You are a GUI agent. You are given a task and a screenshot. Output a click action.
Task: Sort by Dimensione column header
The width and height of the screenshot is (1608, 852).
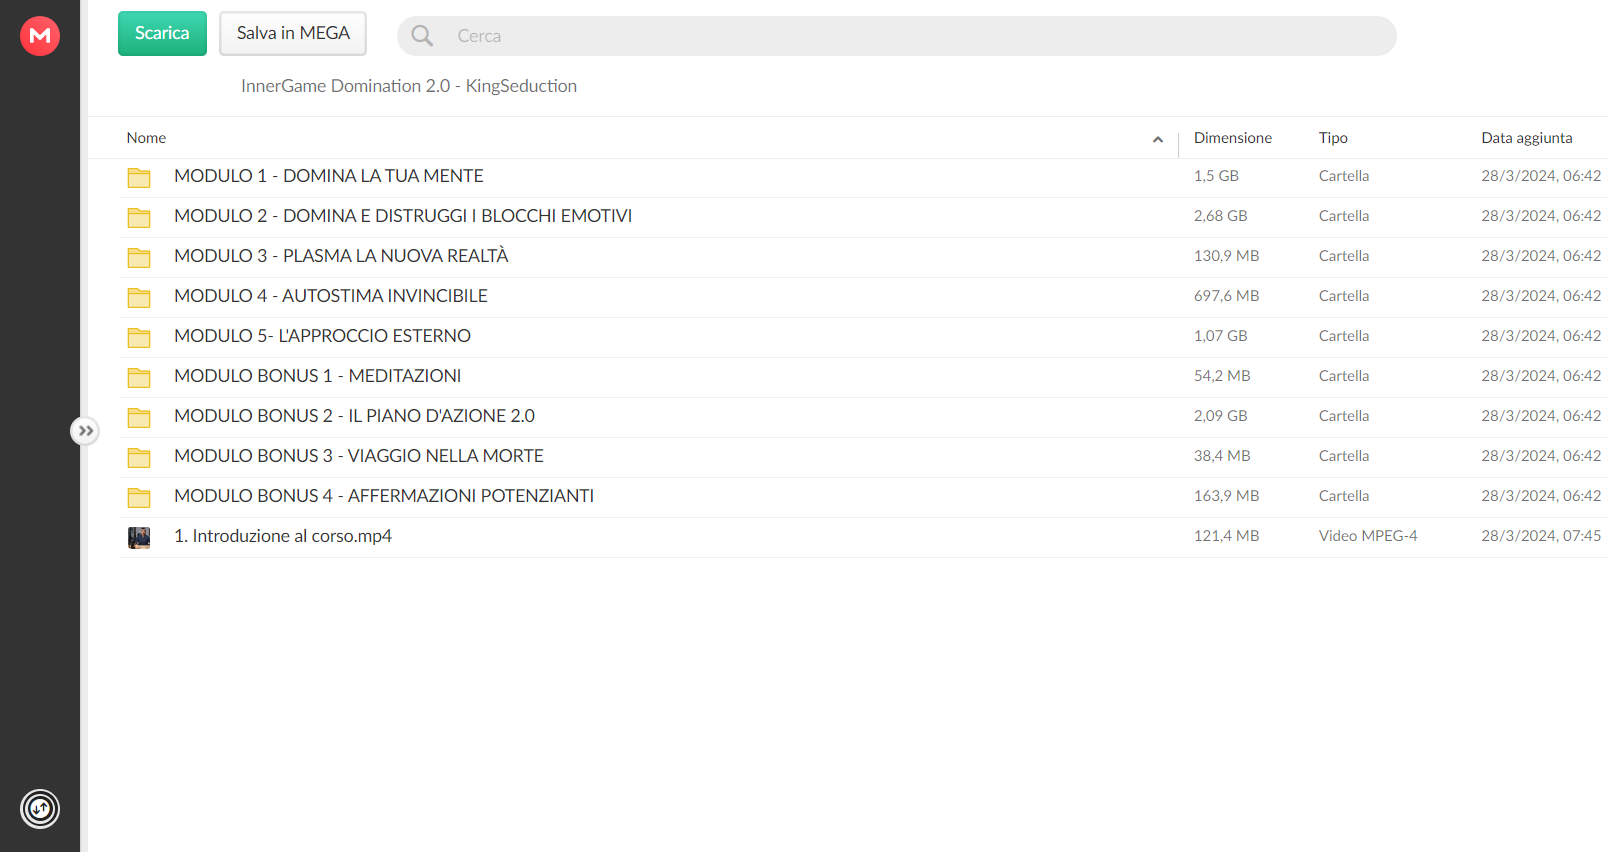point(1233,138)
